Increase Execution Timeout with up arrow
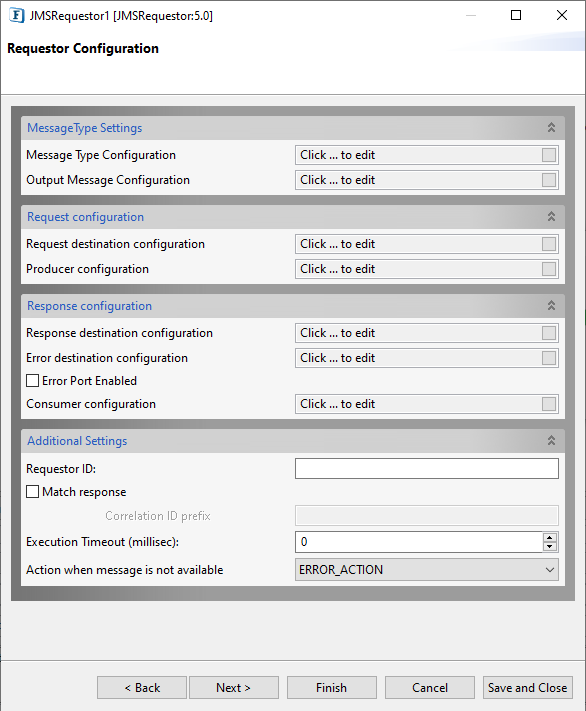Viewport: 586px width, 711px height. 550,537
